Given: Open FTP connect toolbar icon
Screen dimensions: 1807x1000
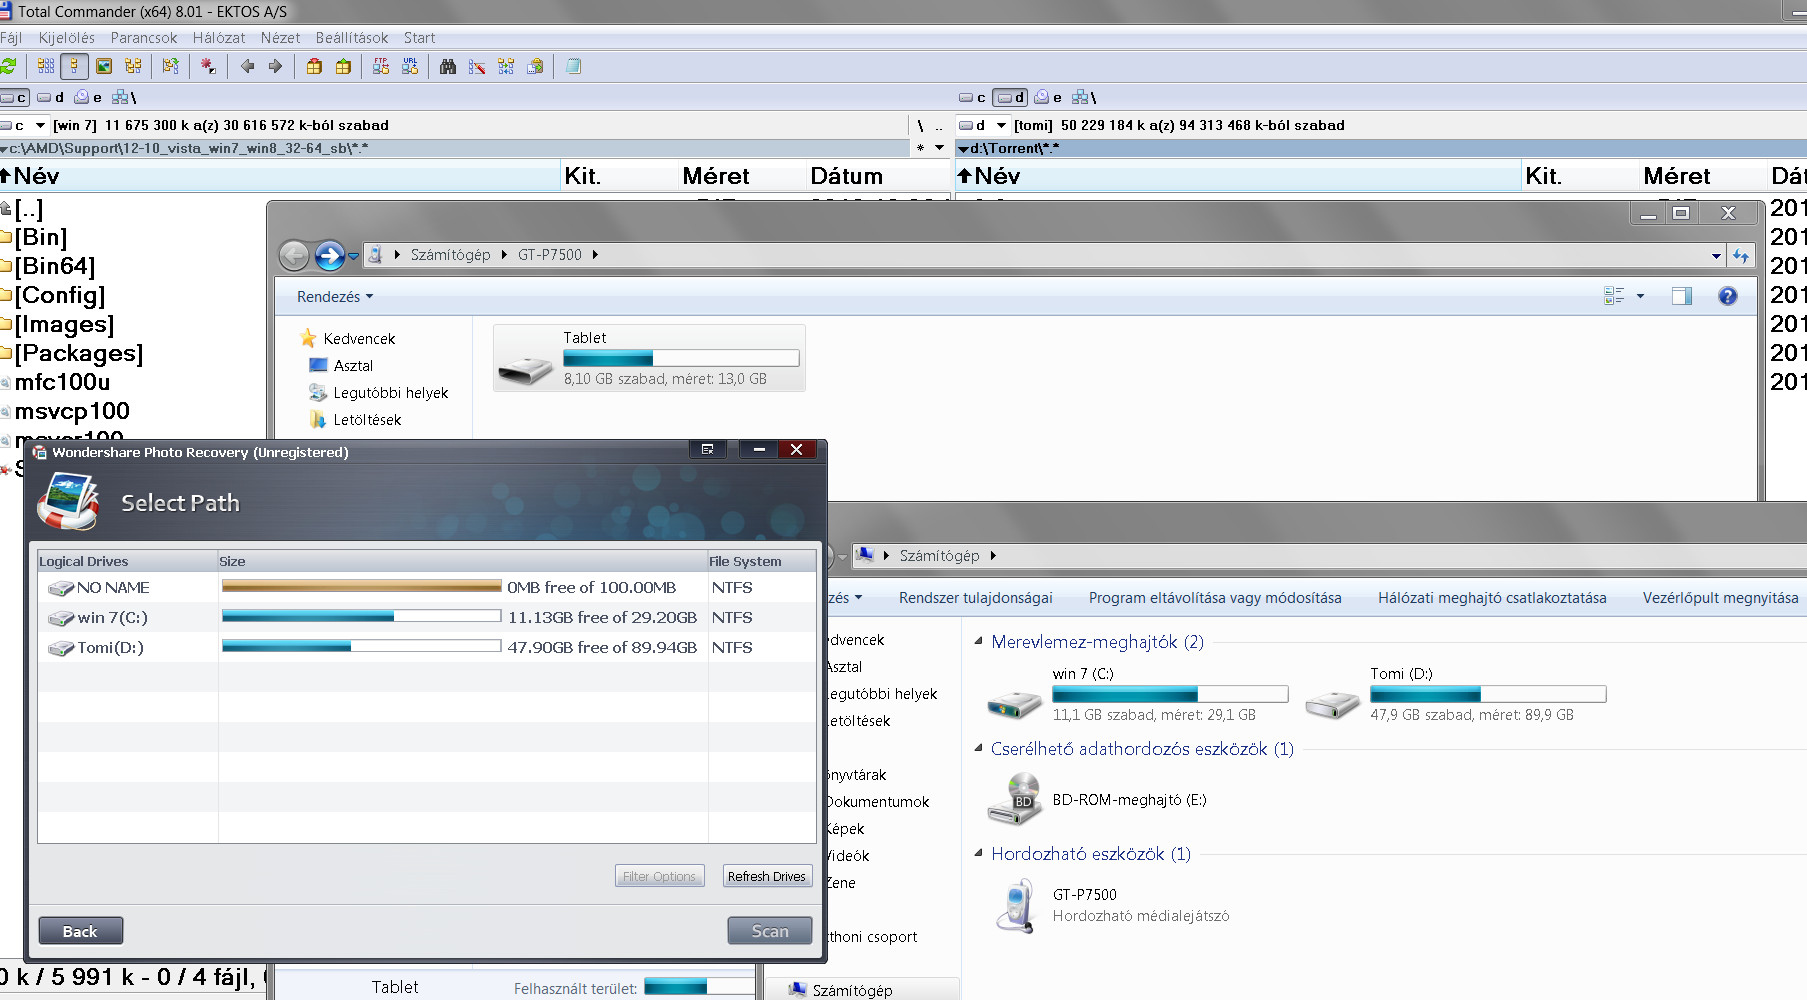Looking at the screenshot, I should [x=381, y=66].
